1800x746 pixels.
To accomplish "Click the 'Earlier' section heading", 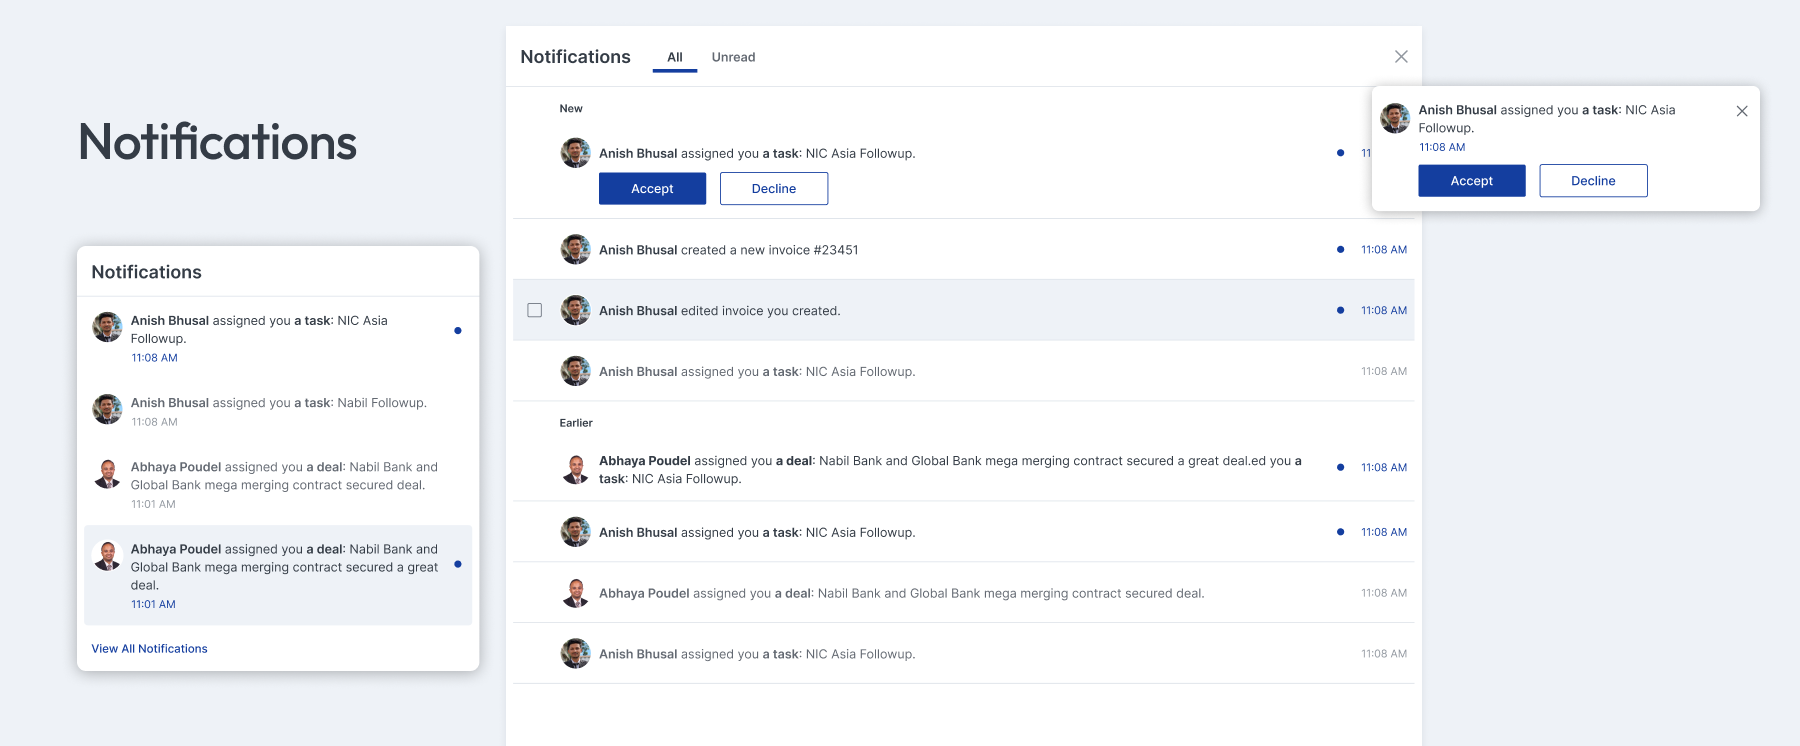I will coord(576,423).
